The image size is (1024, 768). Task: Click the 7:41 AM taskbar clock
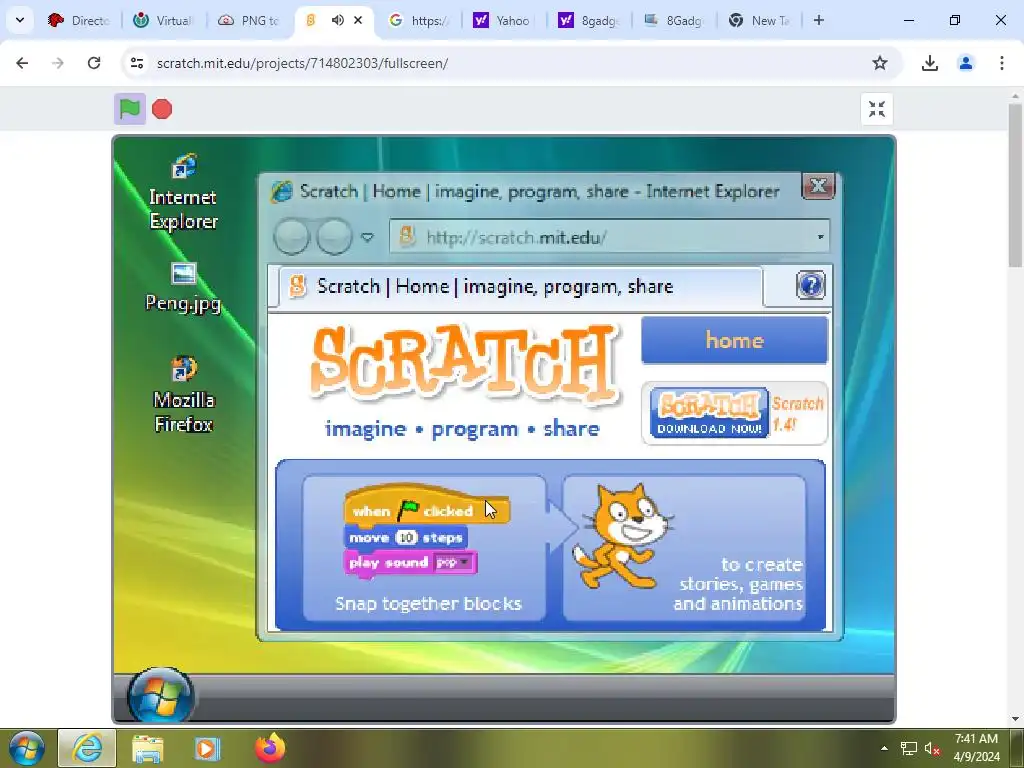click(976, 748)
